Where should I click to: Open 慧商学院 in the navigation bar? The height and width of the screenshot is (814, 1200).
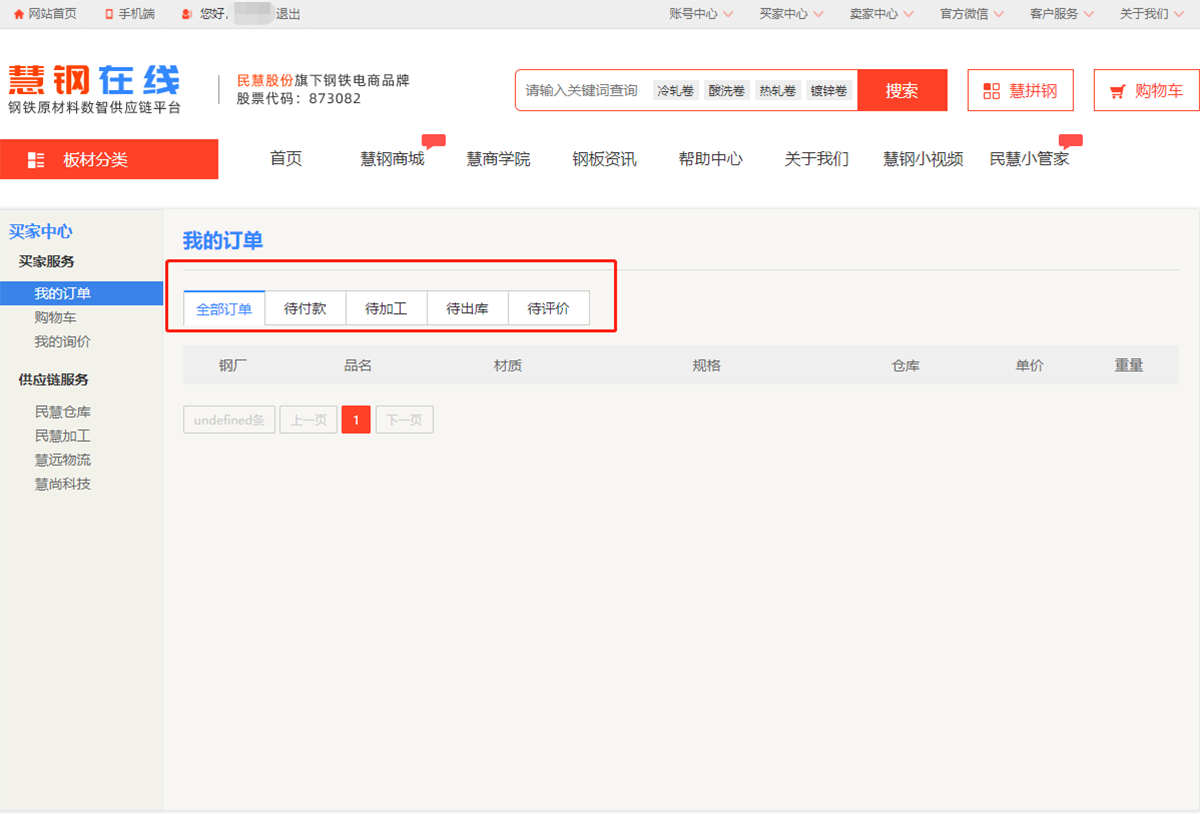coord(498,159)
